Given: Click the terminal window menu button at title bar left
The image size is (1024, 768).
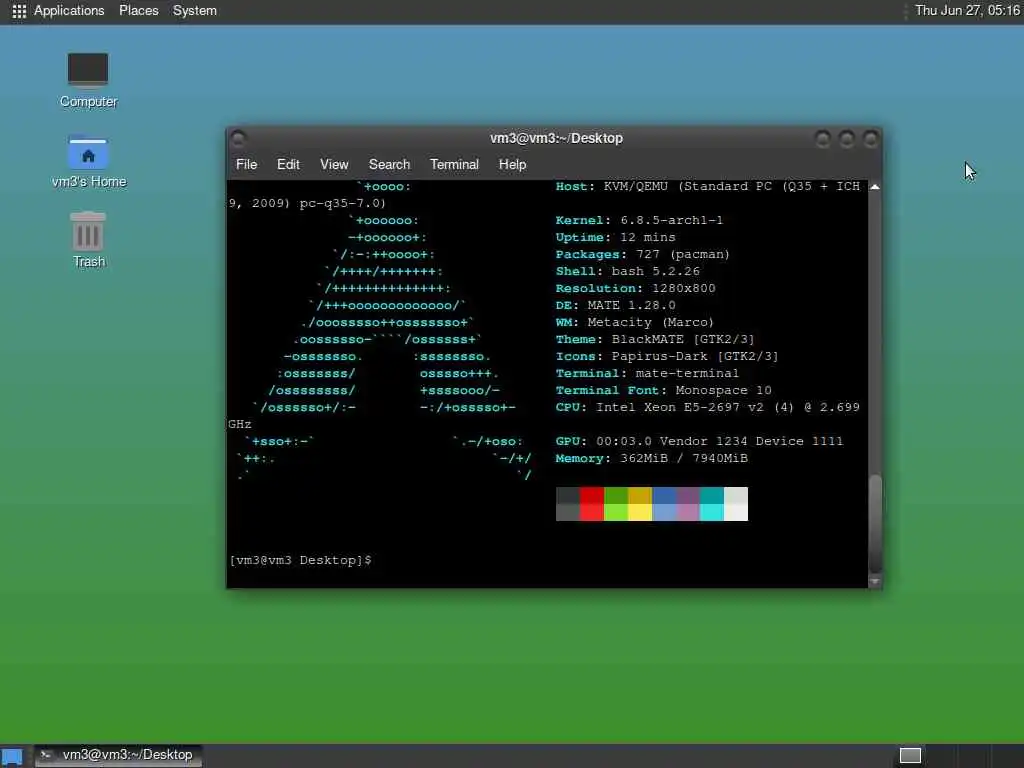Looking at the screenshot, I should [x=238, y=138].
